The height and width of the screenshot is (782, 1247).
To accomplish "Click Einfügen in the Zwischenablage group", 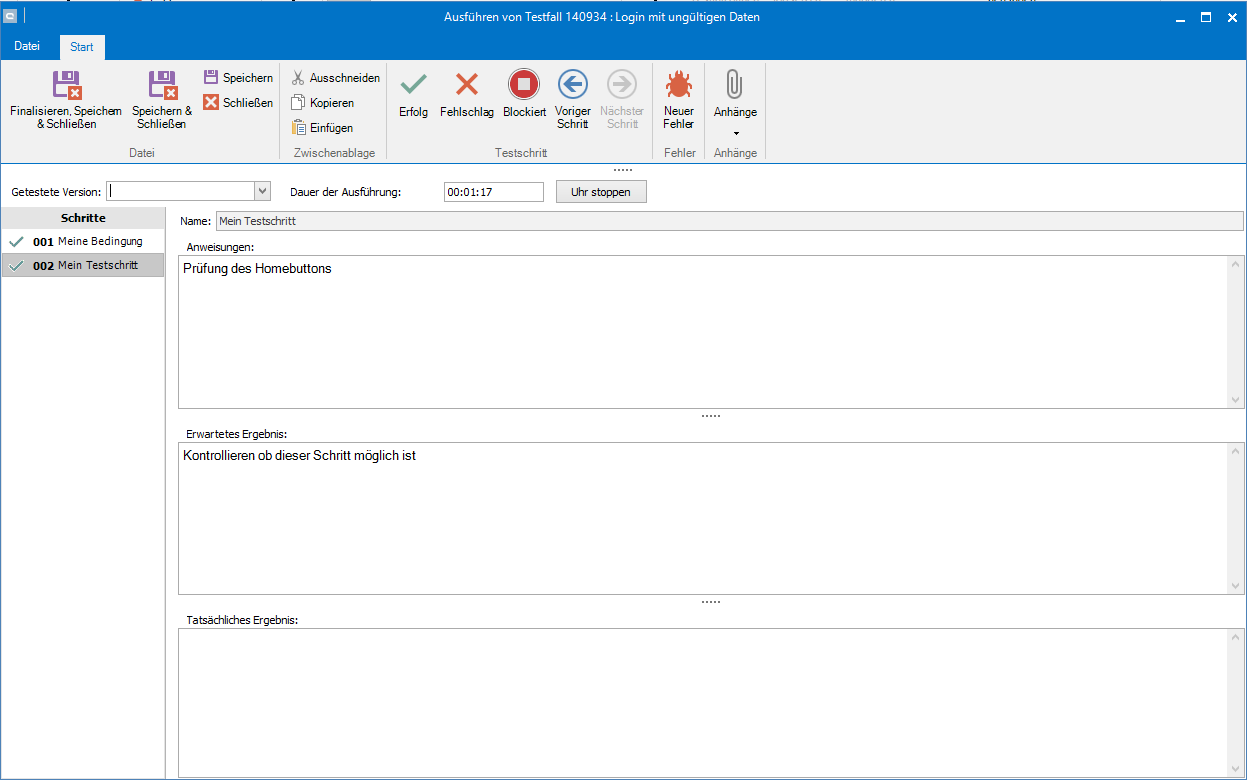I will point(298,128).
